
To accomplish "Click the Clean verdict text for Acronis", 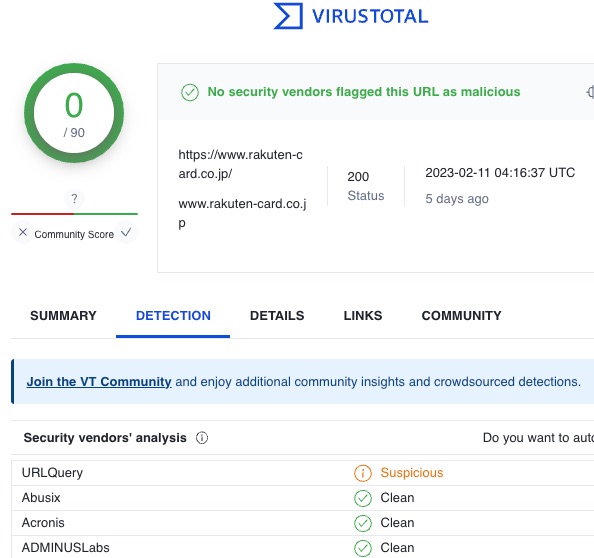I will coord(397,523).
